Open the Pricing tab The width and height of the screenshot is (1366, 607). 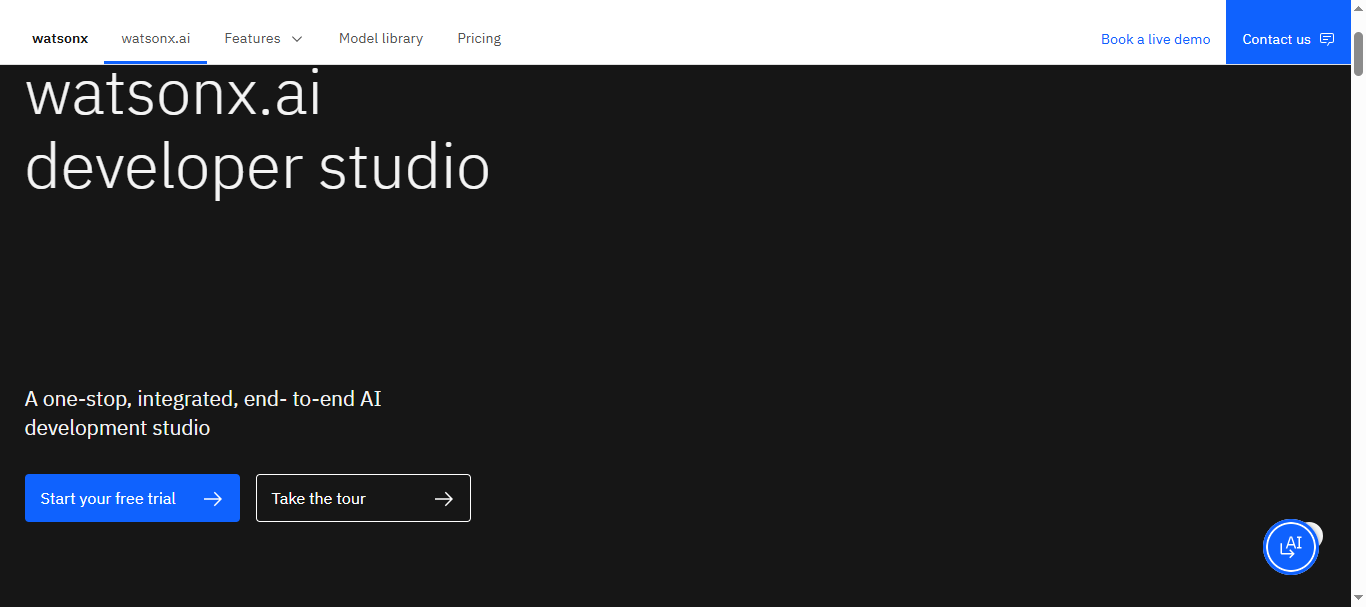(x=479, y=39)
